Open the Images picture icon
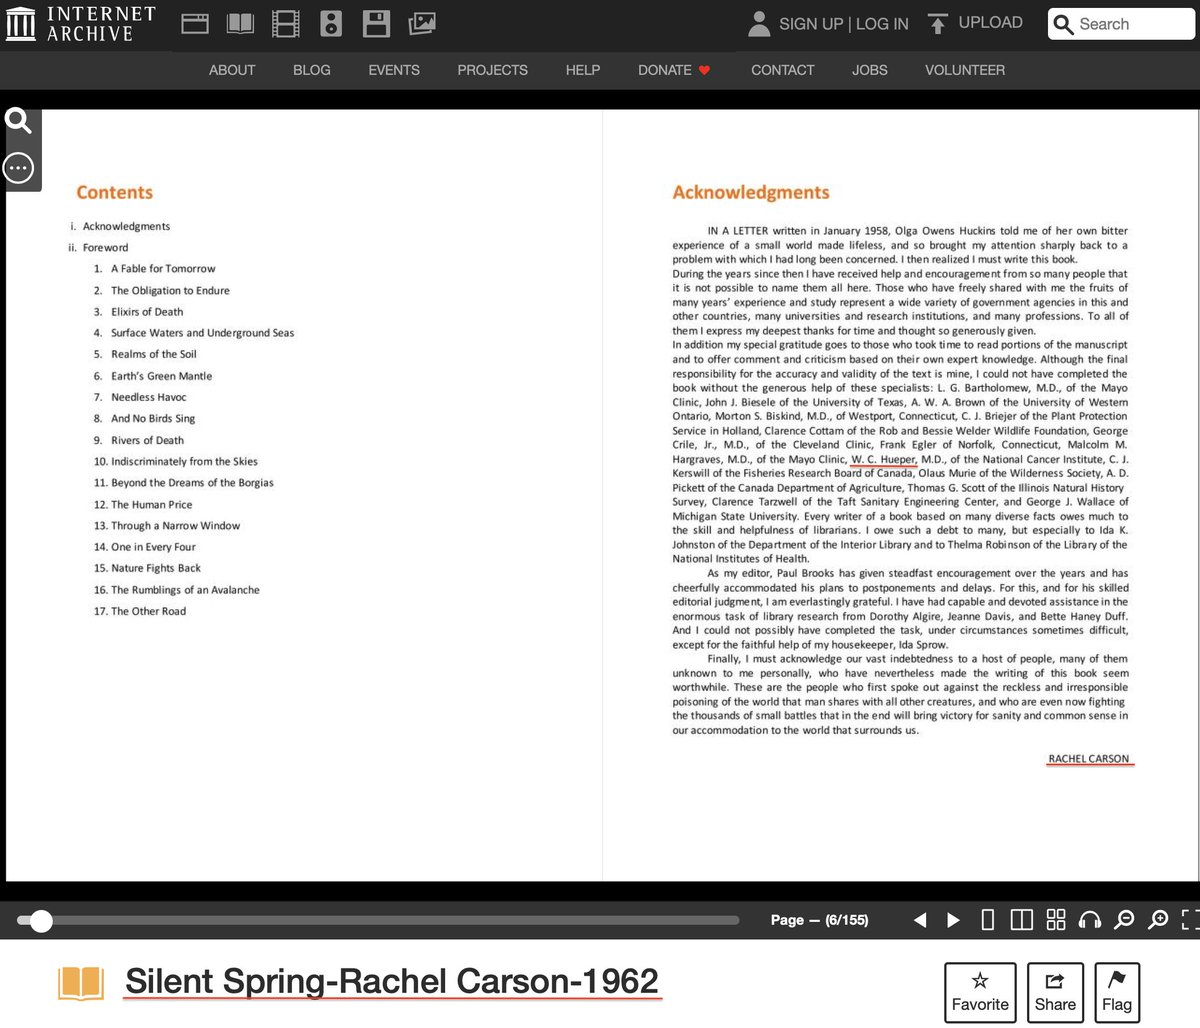 [x=422, y=23]
